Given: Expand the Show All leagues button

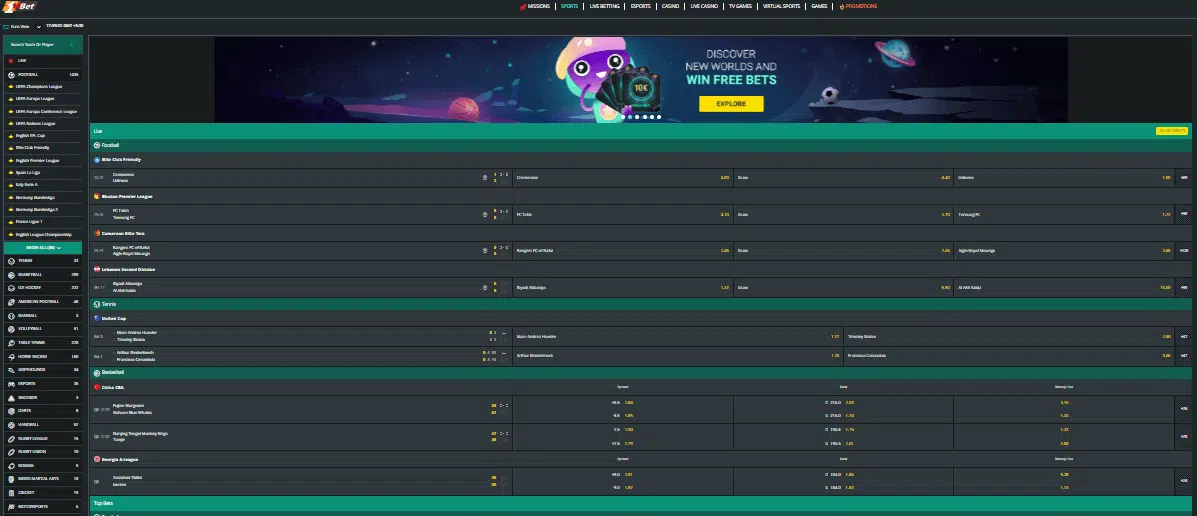Looking at the screenshot, I should pos(43,247).
